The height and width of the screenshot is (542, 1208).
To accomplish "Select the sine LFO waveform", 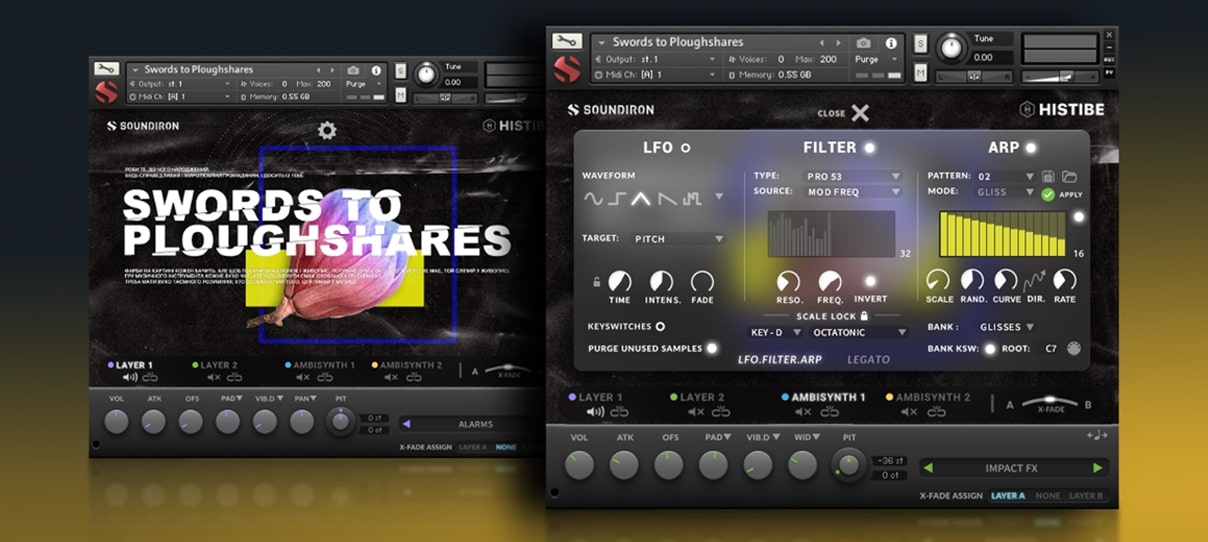I will tap(593, 198).
